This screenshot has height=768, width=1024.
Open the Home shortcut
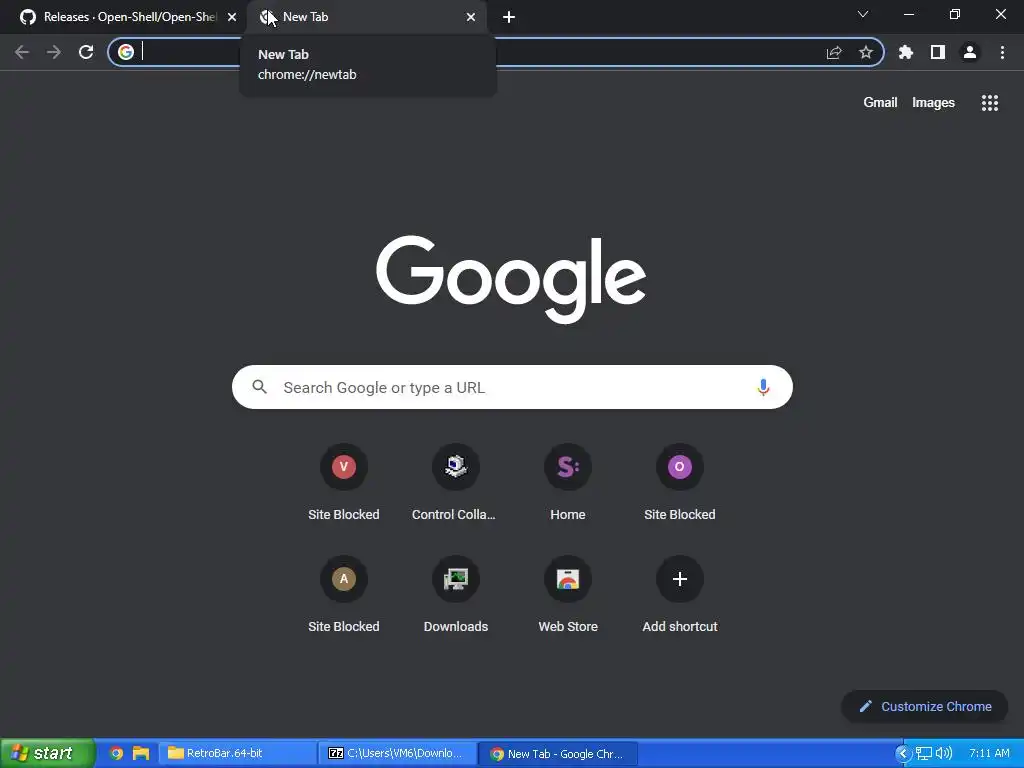pyautogui.click(x=568, y=481)
